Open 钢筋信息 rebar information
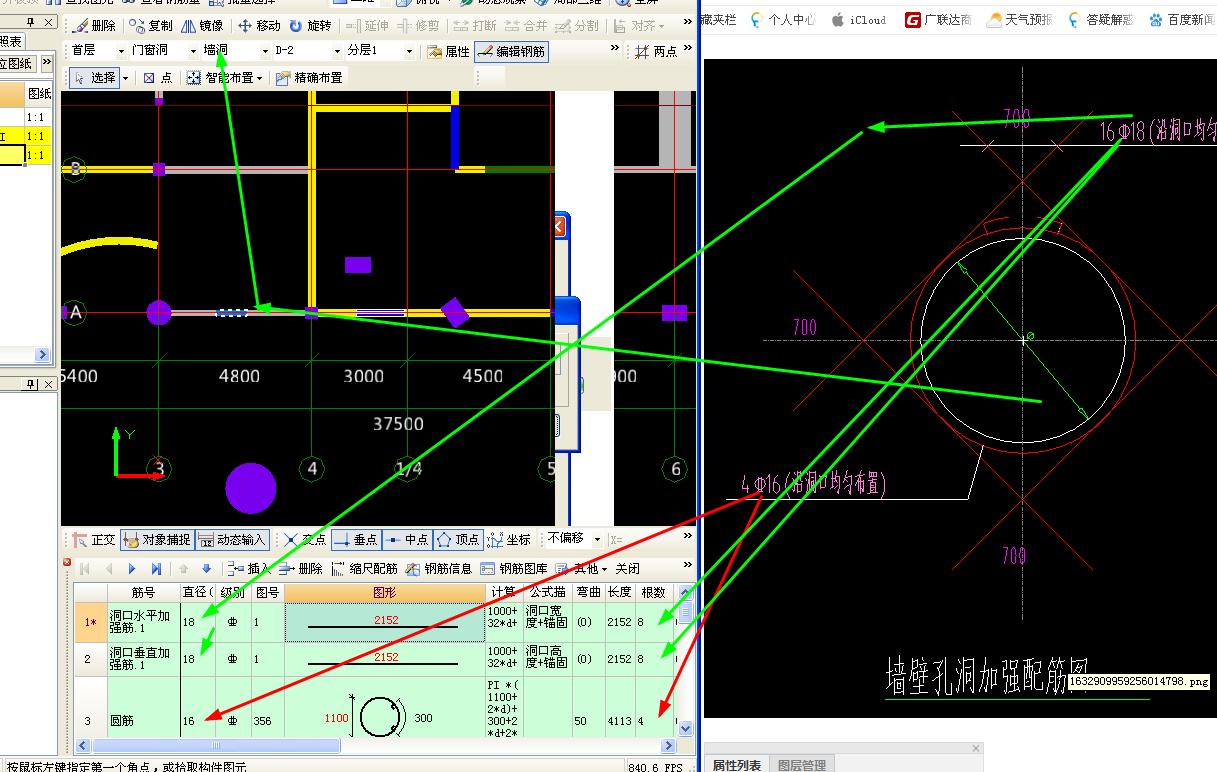The width and height of the screenshot is (1217, 772). point(438,568)
